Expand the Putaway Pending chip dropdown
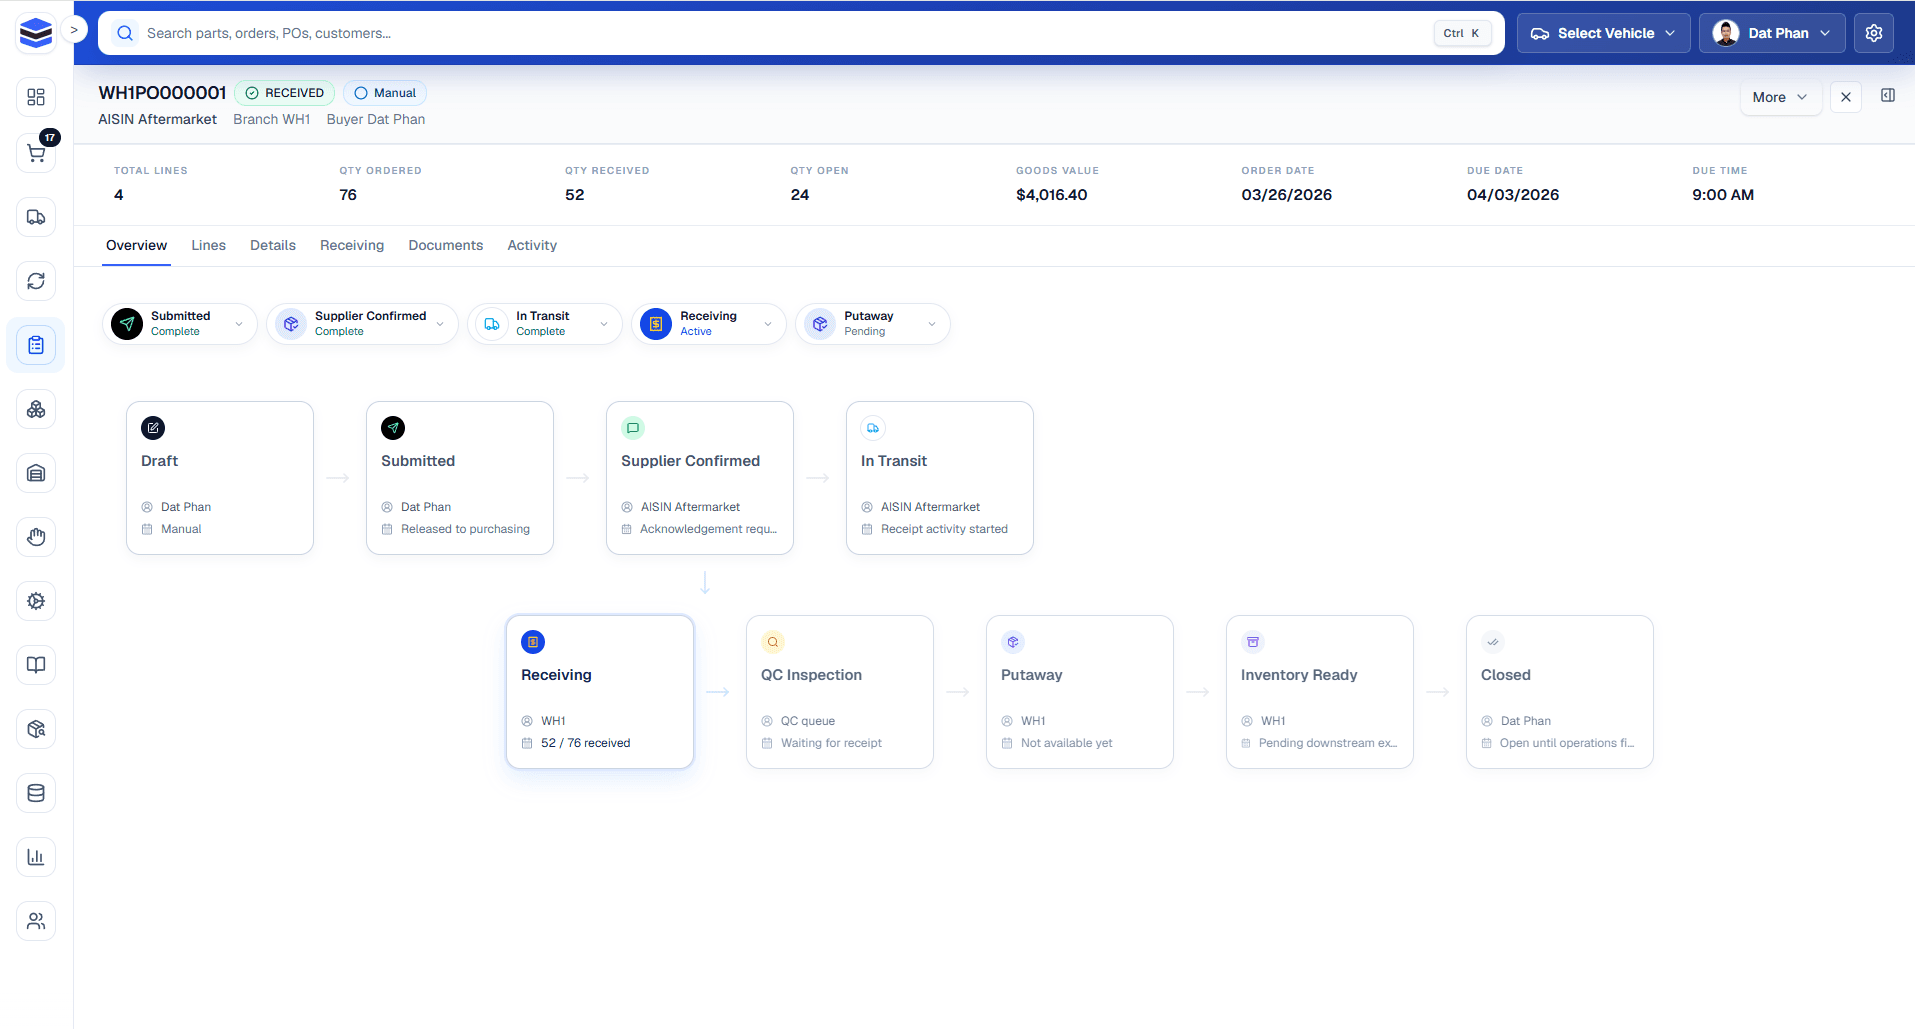The height and width of the screenshot is (1029, 1915). (932, 324)
